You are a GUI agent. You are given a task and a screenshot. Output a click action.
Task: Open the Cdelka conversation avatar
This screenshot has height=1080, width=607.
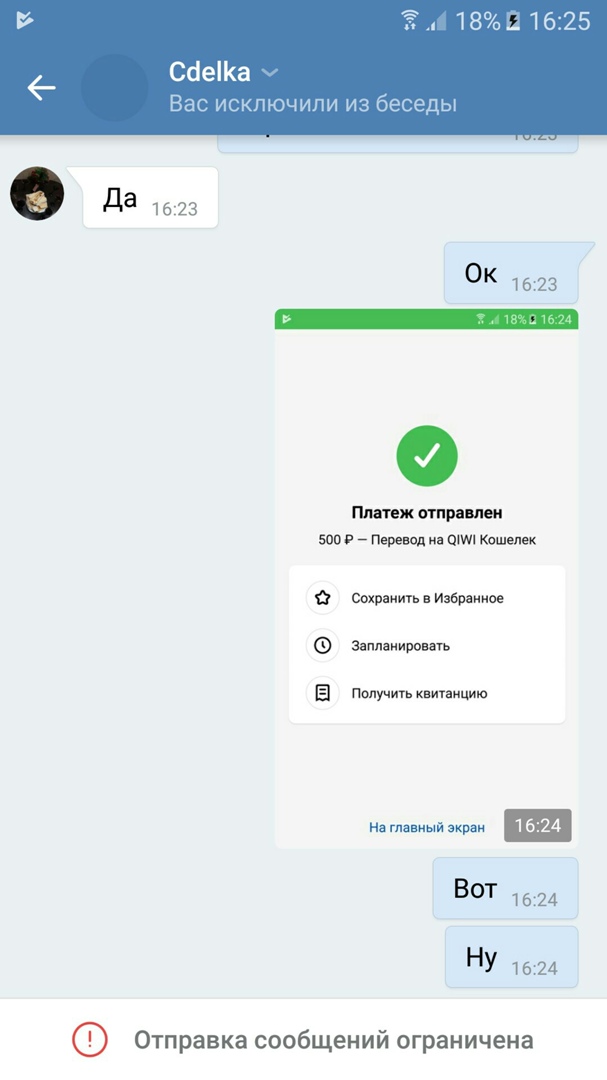point(114,88)
